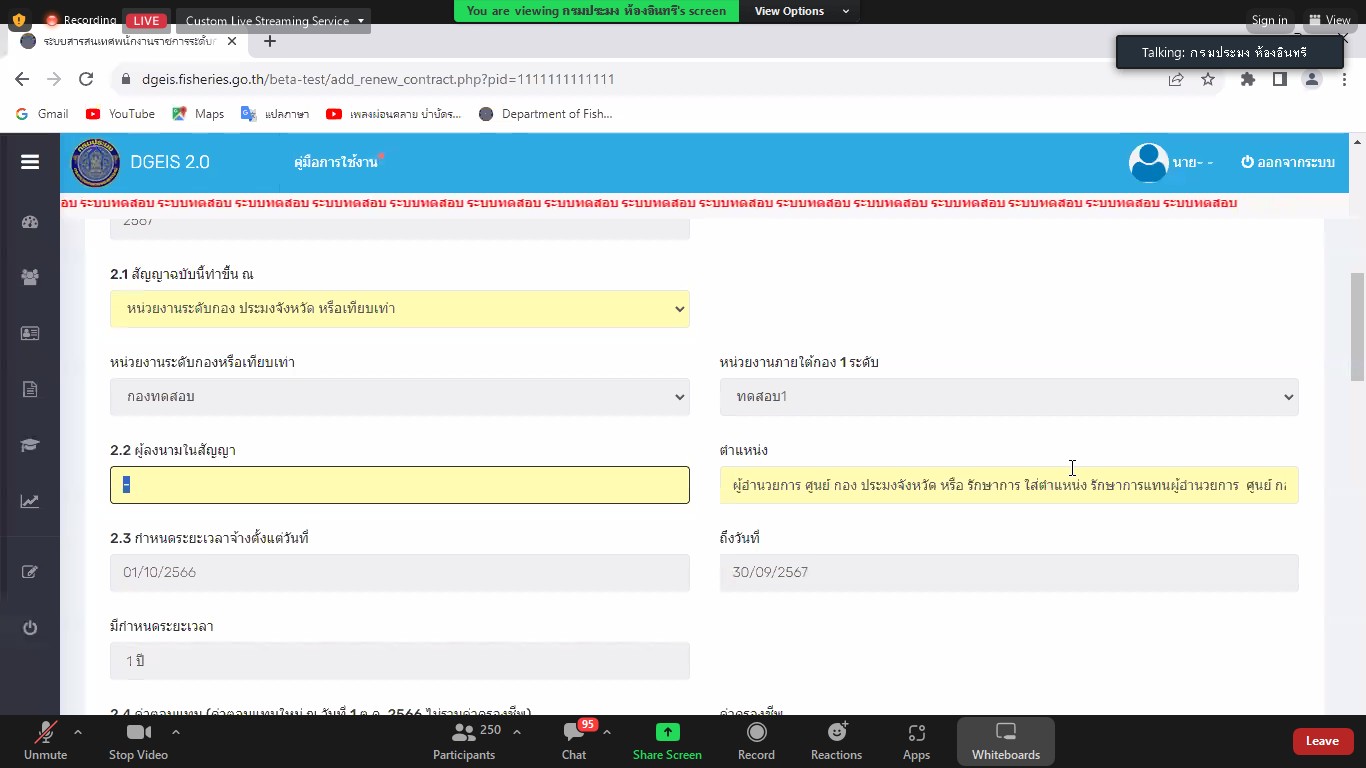
Task: Open the users group icon in sidebar
Action: click(x=30, y=278)
